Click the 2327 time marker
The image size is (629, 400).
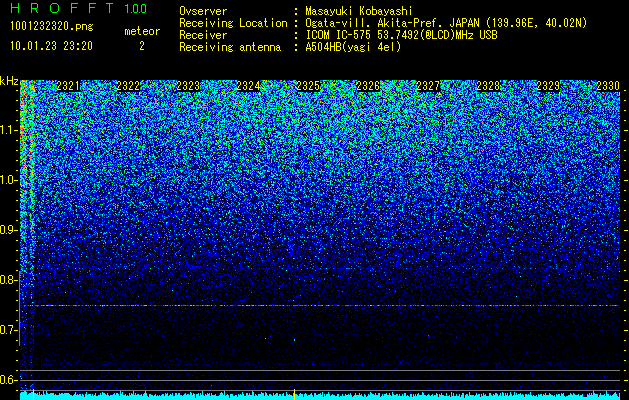coord(428,86)
